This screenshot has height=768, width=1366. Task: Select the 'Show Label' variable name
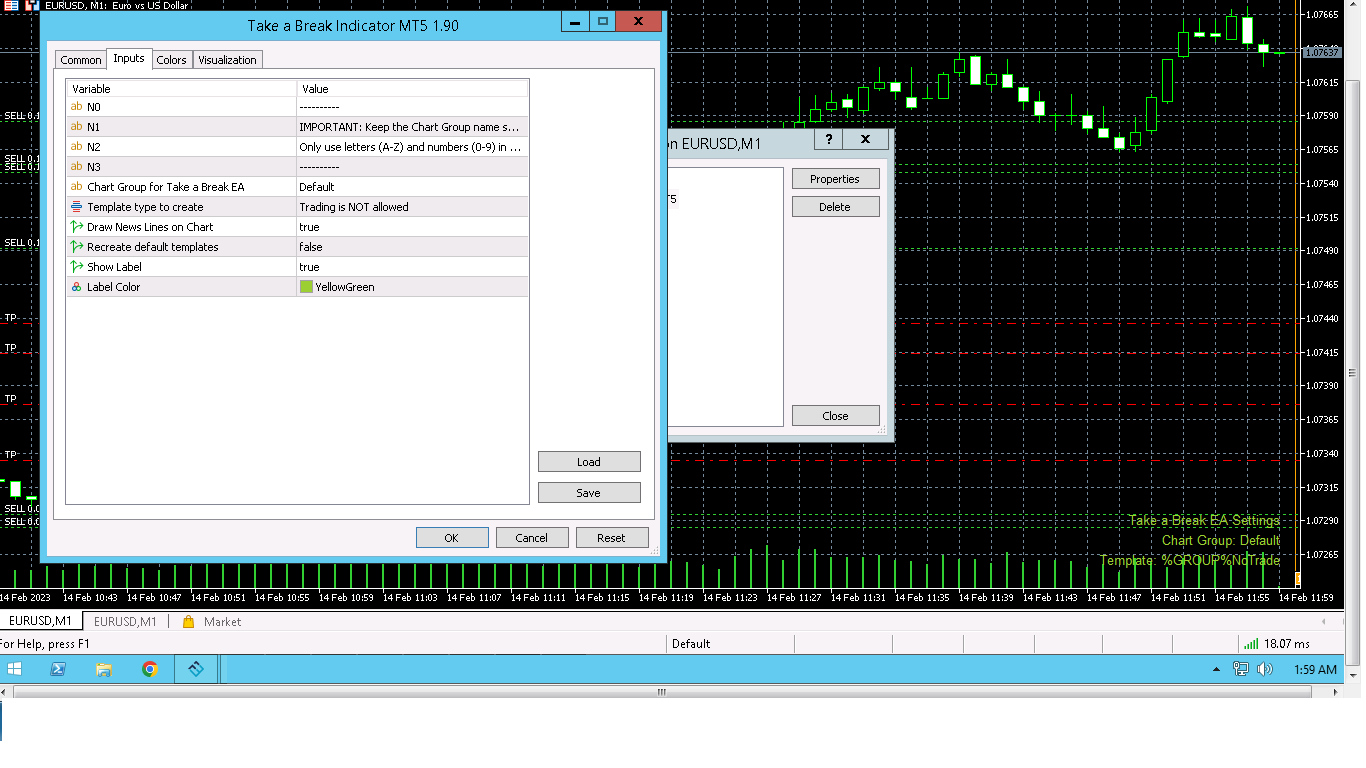pyautogui.click(x=114, y=267)
